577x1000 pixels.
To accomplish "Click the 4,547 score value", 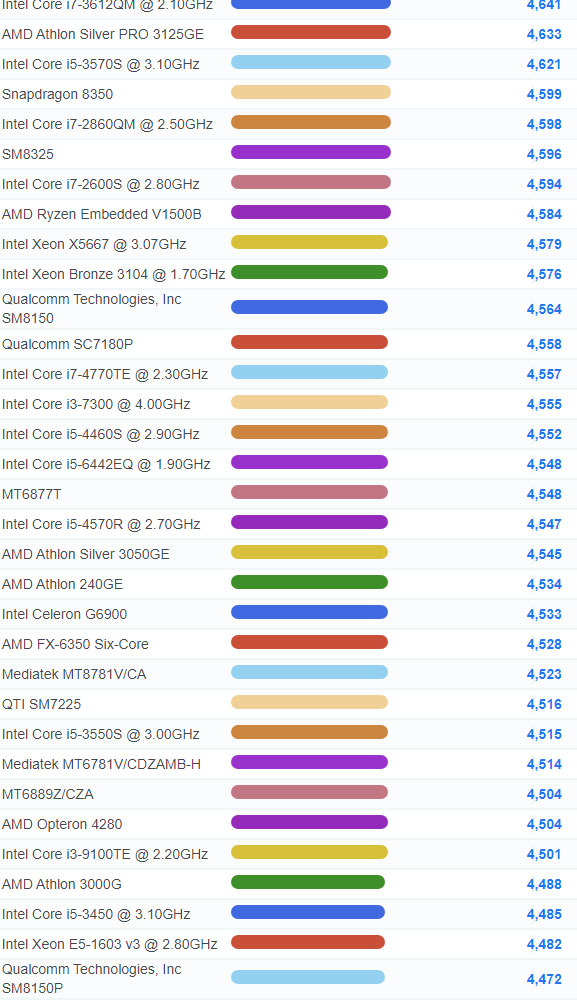I will pos(544,524).
